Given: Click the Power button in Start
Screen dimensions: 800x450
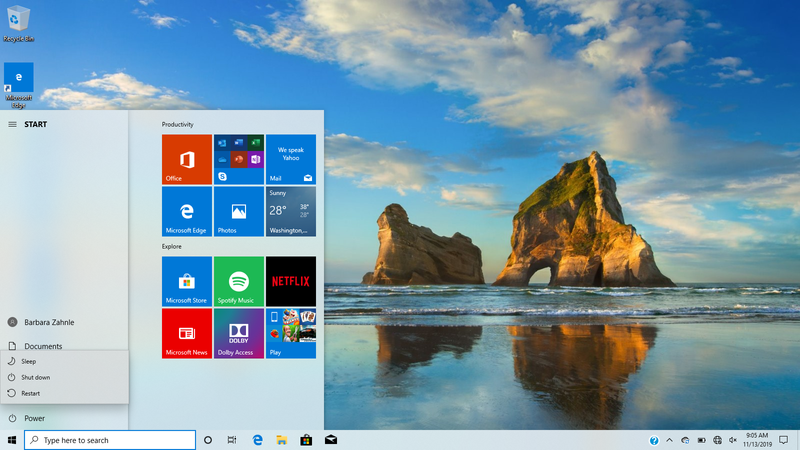Looking at the screenshot, I should [64, 418].
